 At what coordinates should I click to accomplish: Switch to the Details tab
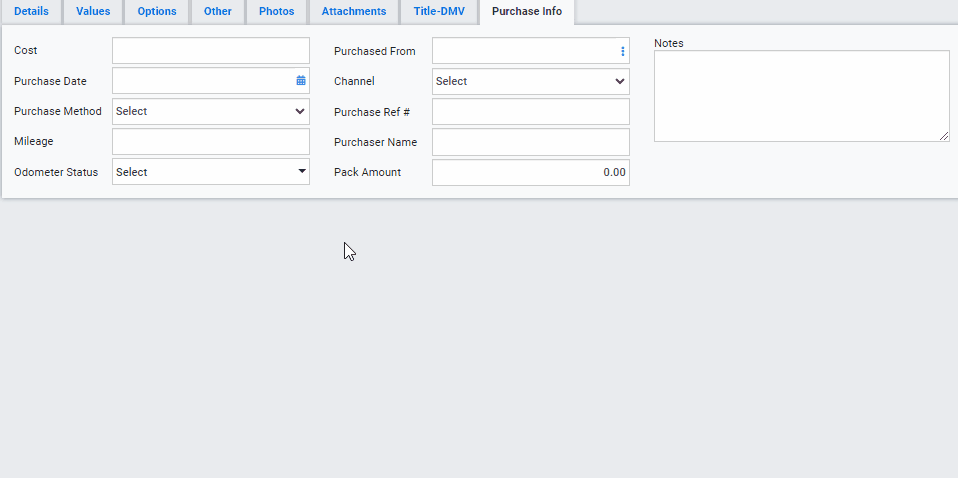tap(31, 12)
